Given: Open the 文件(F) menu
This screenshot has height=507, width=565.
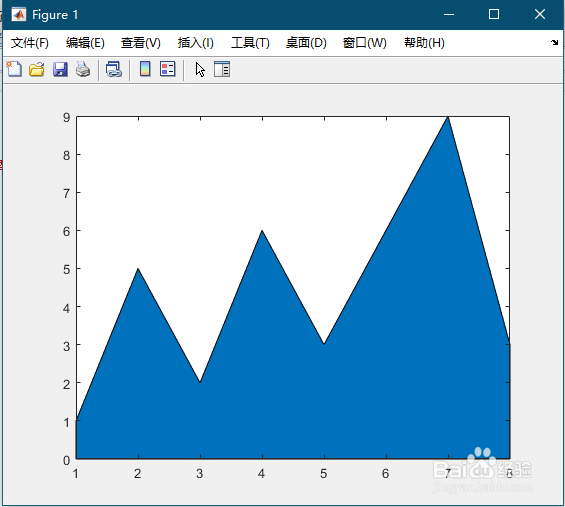Looking at the screenshot, I should click(30, 43).
